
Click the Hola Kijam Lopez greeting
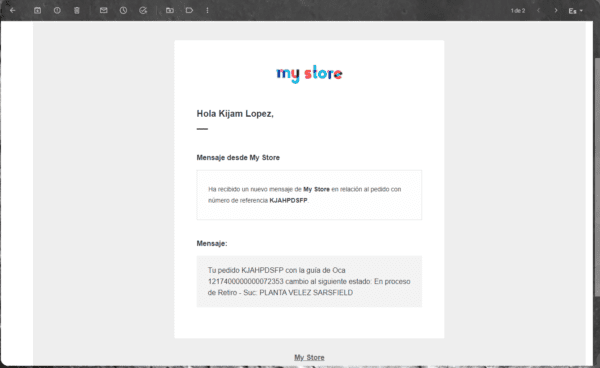point(235,114)
